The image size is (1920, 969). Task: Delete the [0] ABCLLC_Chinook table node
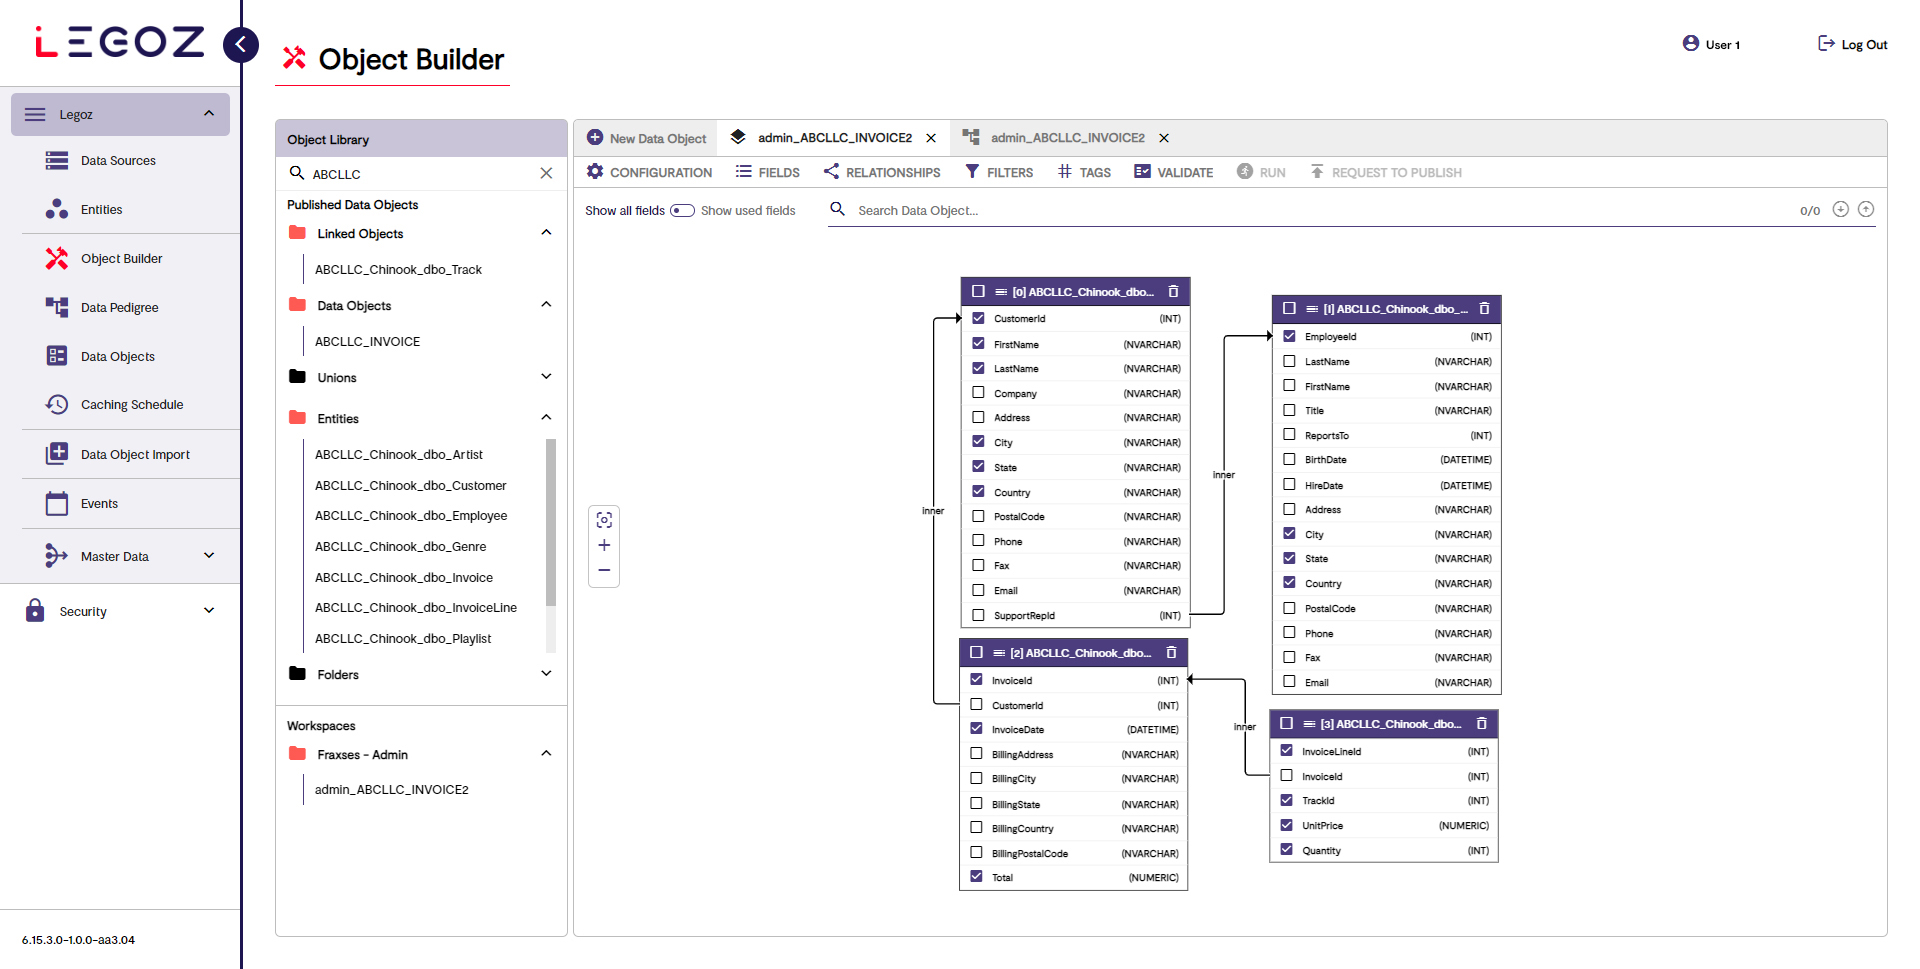(x=1173, y=292)
